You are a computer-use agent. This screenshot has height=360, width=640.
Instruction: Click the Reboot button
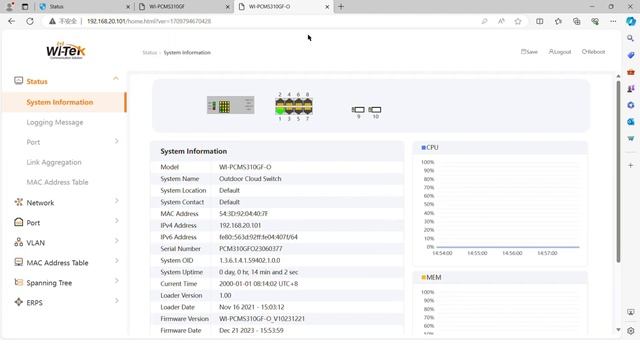[593, 52]
